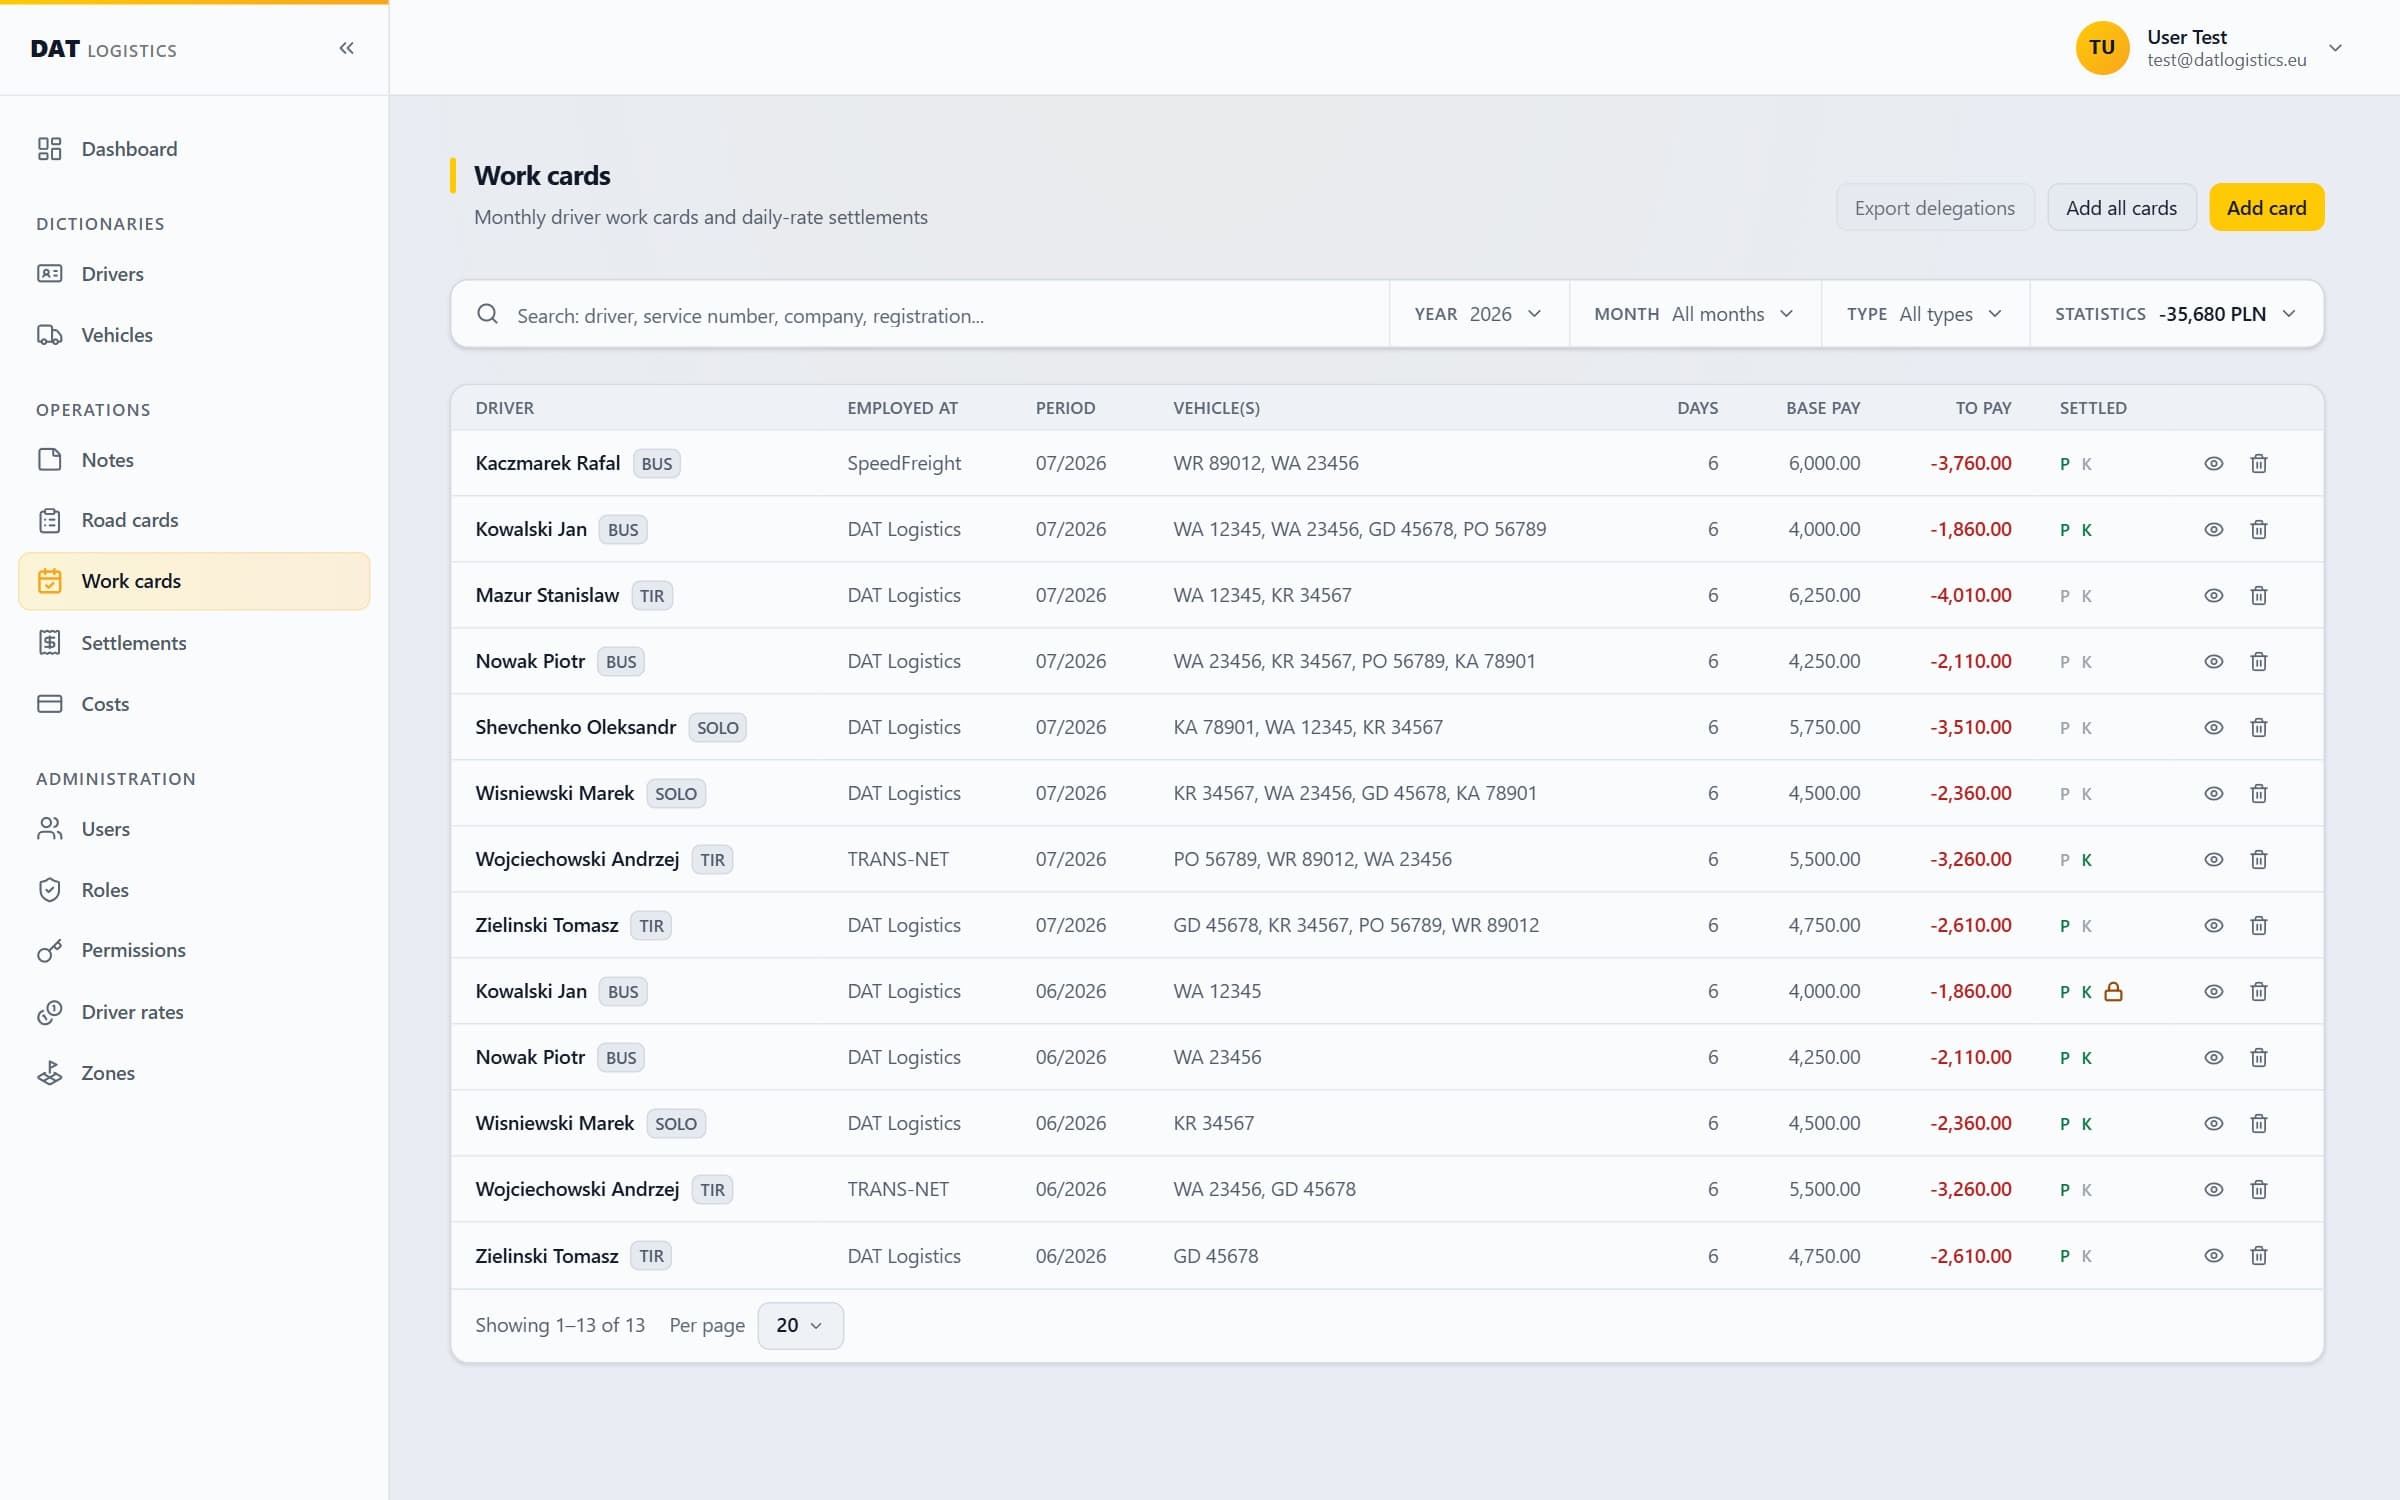
Task: Click the Driver rates coins icon
Action: [x=49, y=1012]
